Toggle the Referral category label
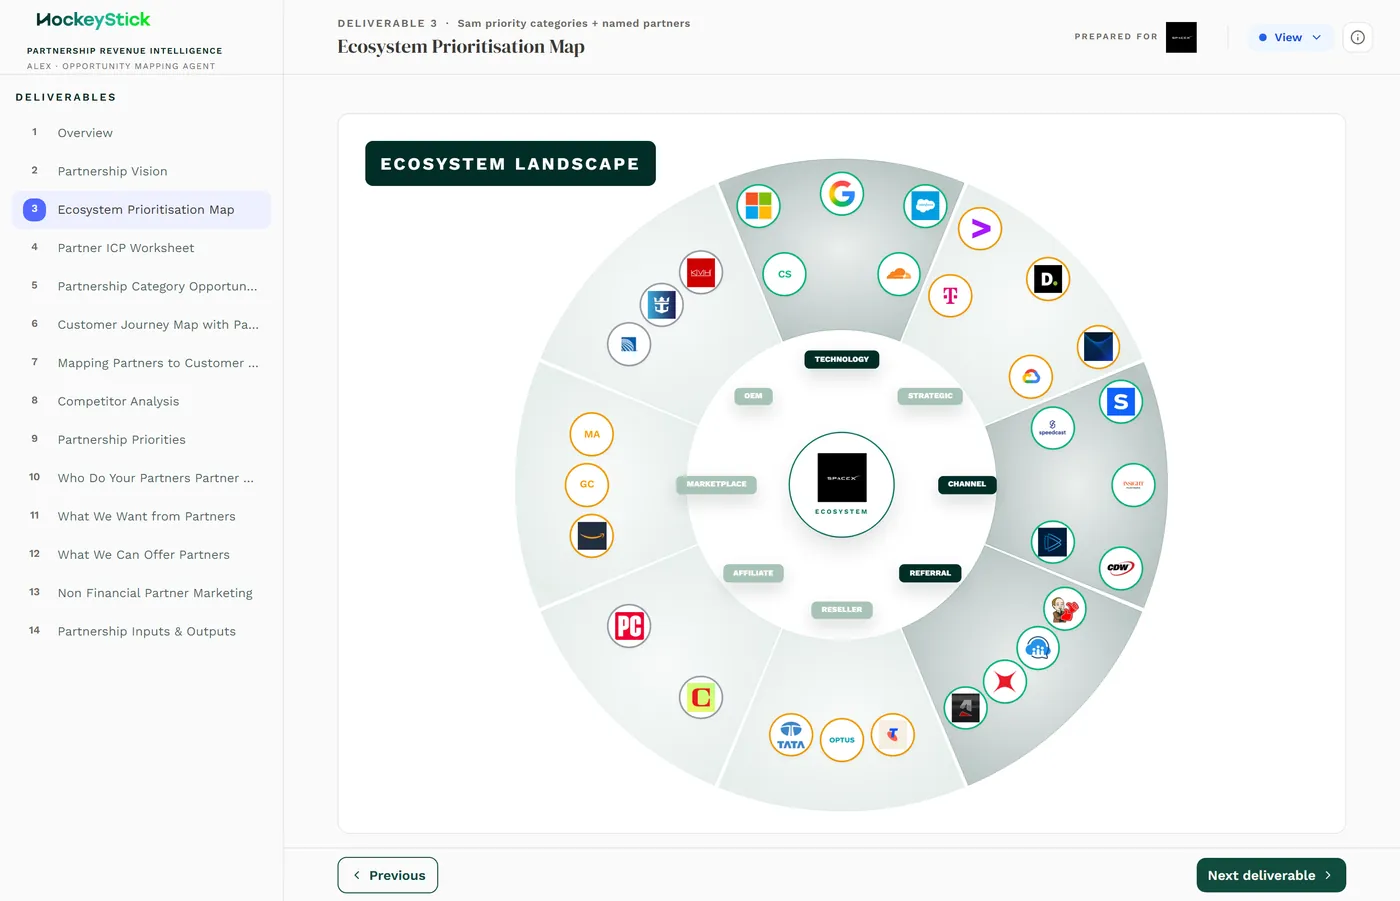Screen dimensions: 1400x901 pos(930,573)
